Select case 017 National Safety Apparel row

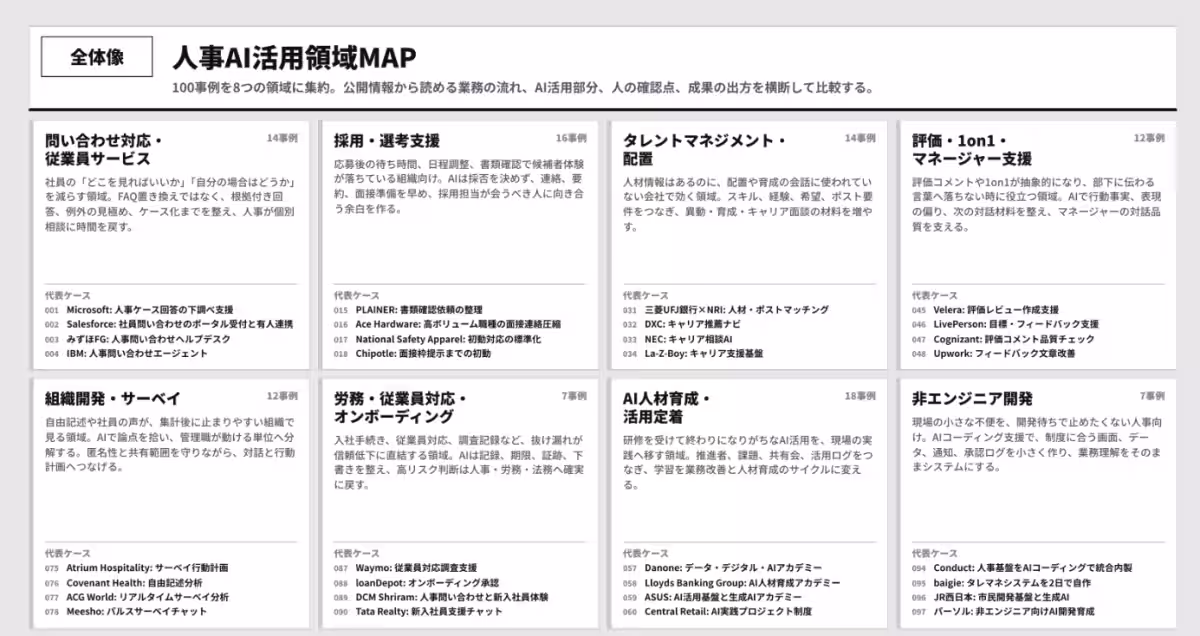(437, 339)
